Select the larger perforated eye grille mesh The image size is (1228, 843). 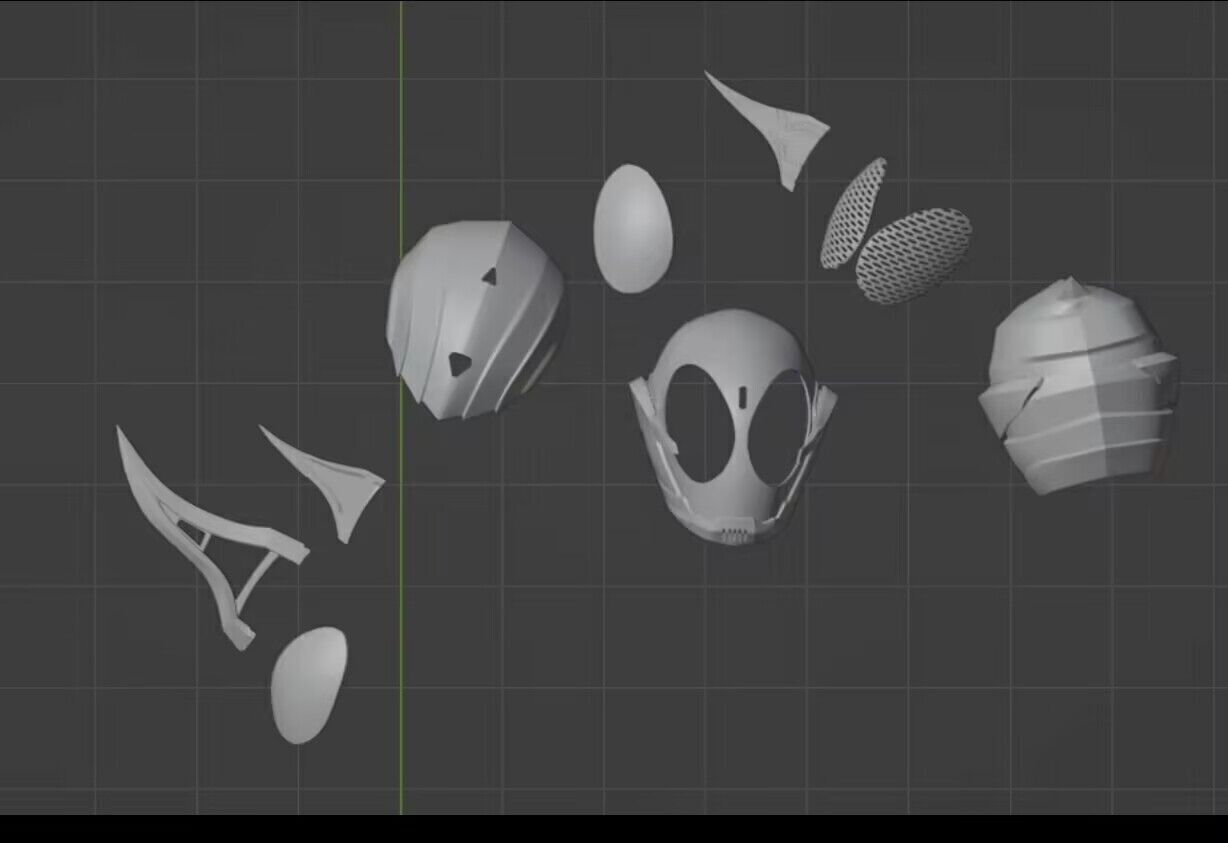coord(915,255)
